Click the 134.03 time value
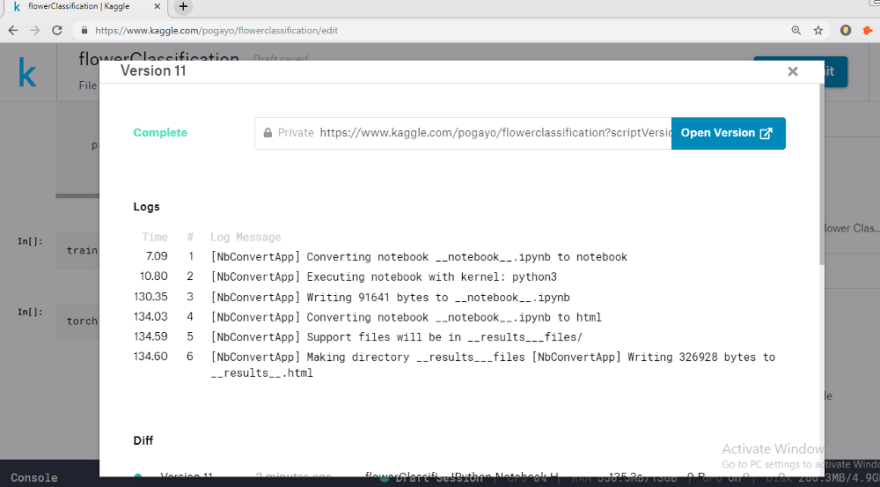 point(150,317)
